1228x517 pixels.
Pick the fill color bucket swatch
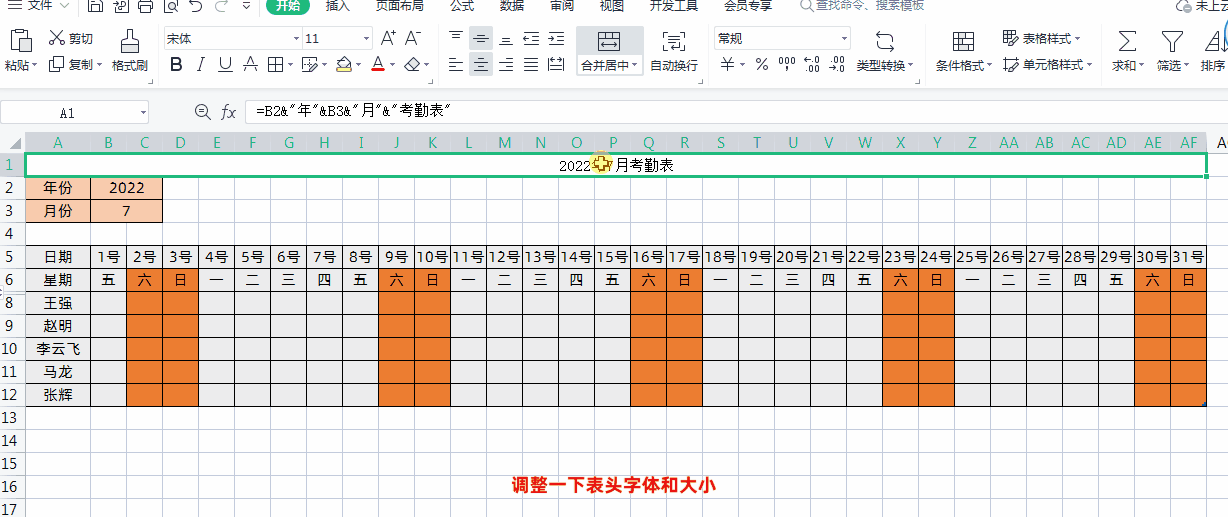[x=344, y=65]
